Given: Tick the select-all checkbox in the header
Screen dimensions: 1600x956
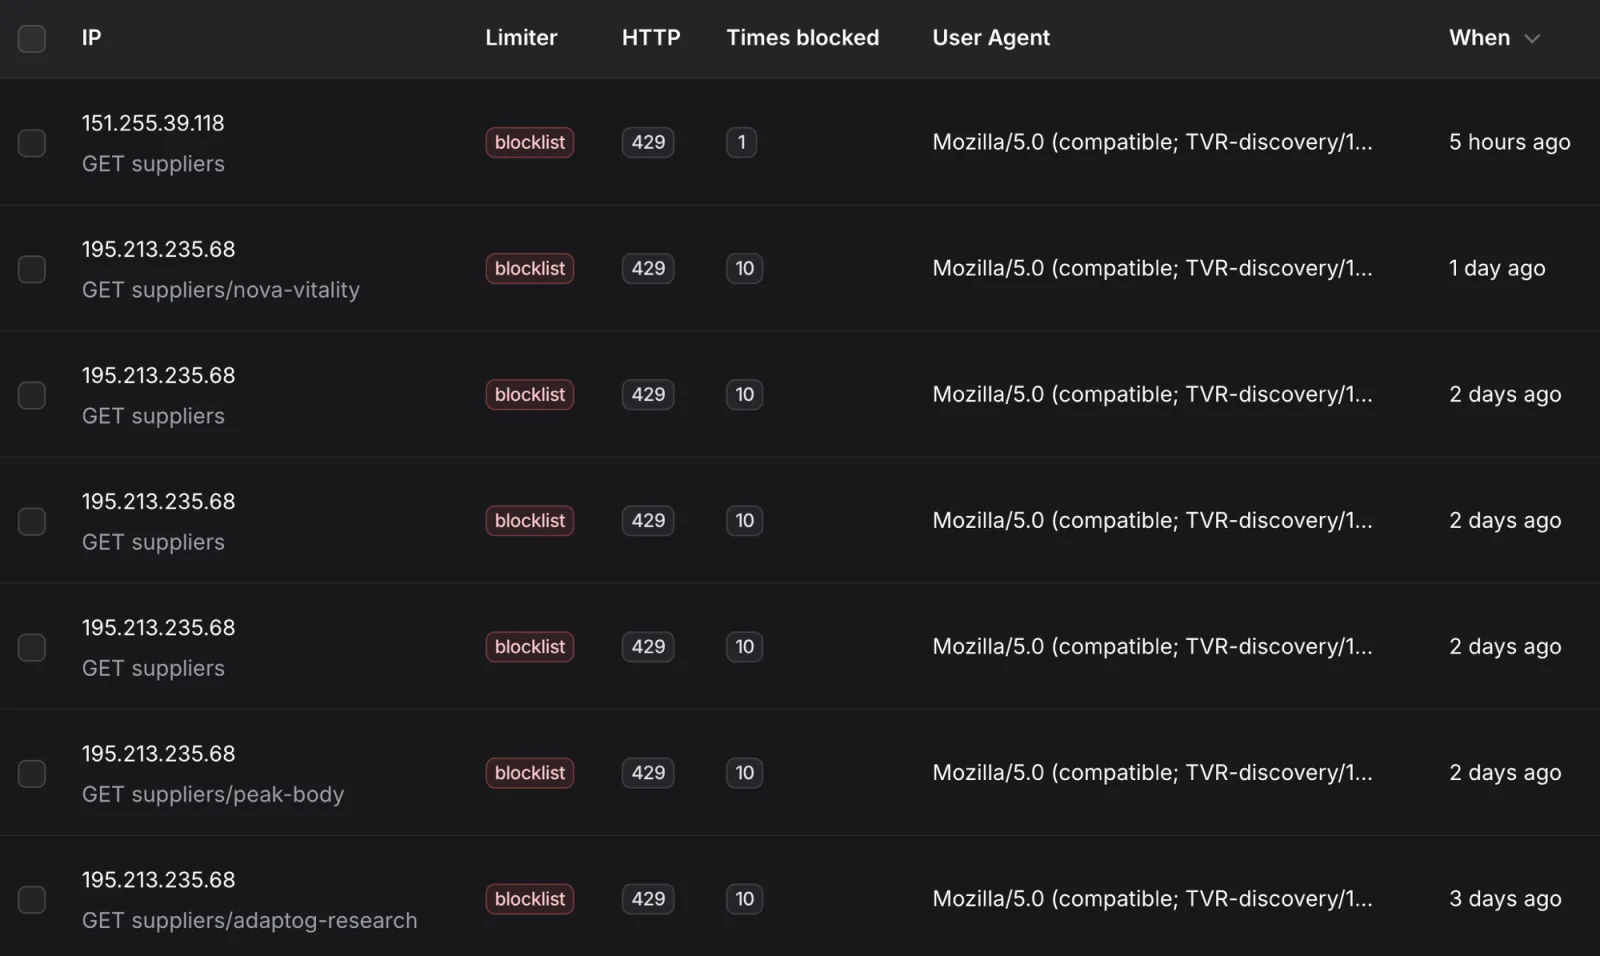Looking at the screenshot, I should tap(32, 38).
